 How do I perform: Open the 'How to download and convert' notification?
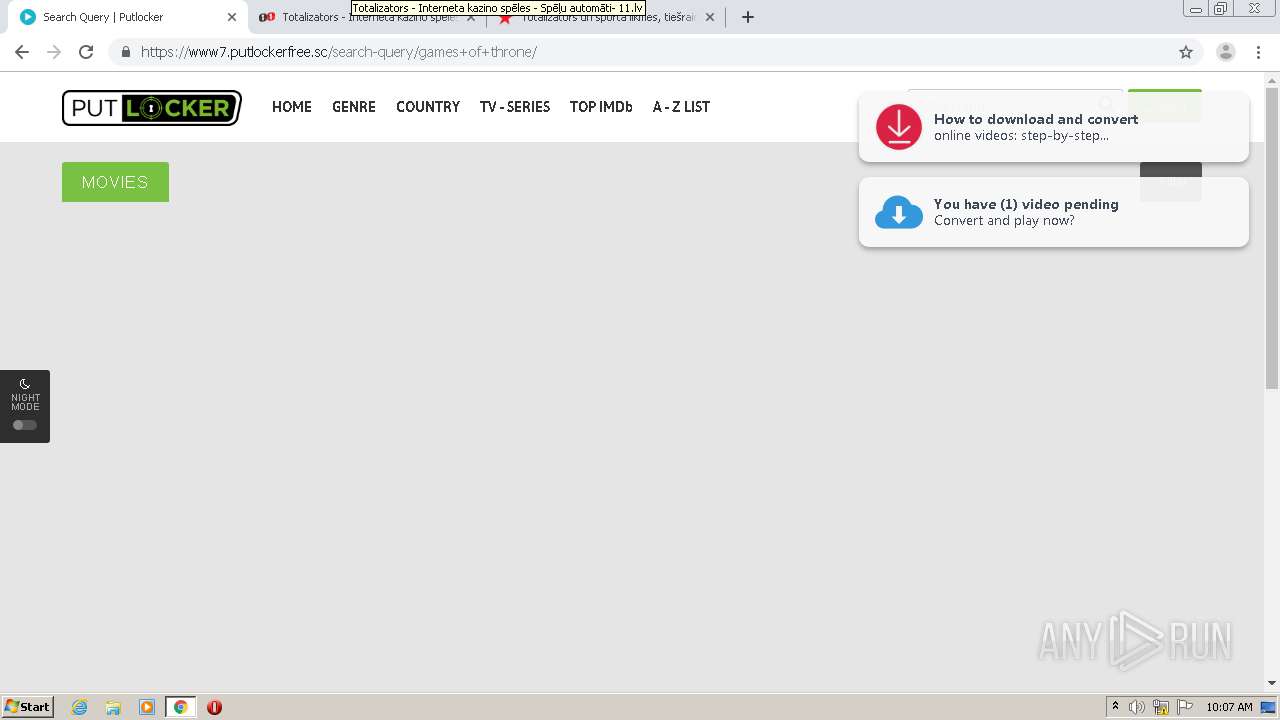1053,127
